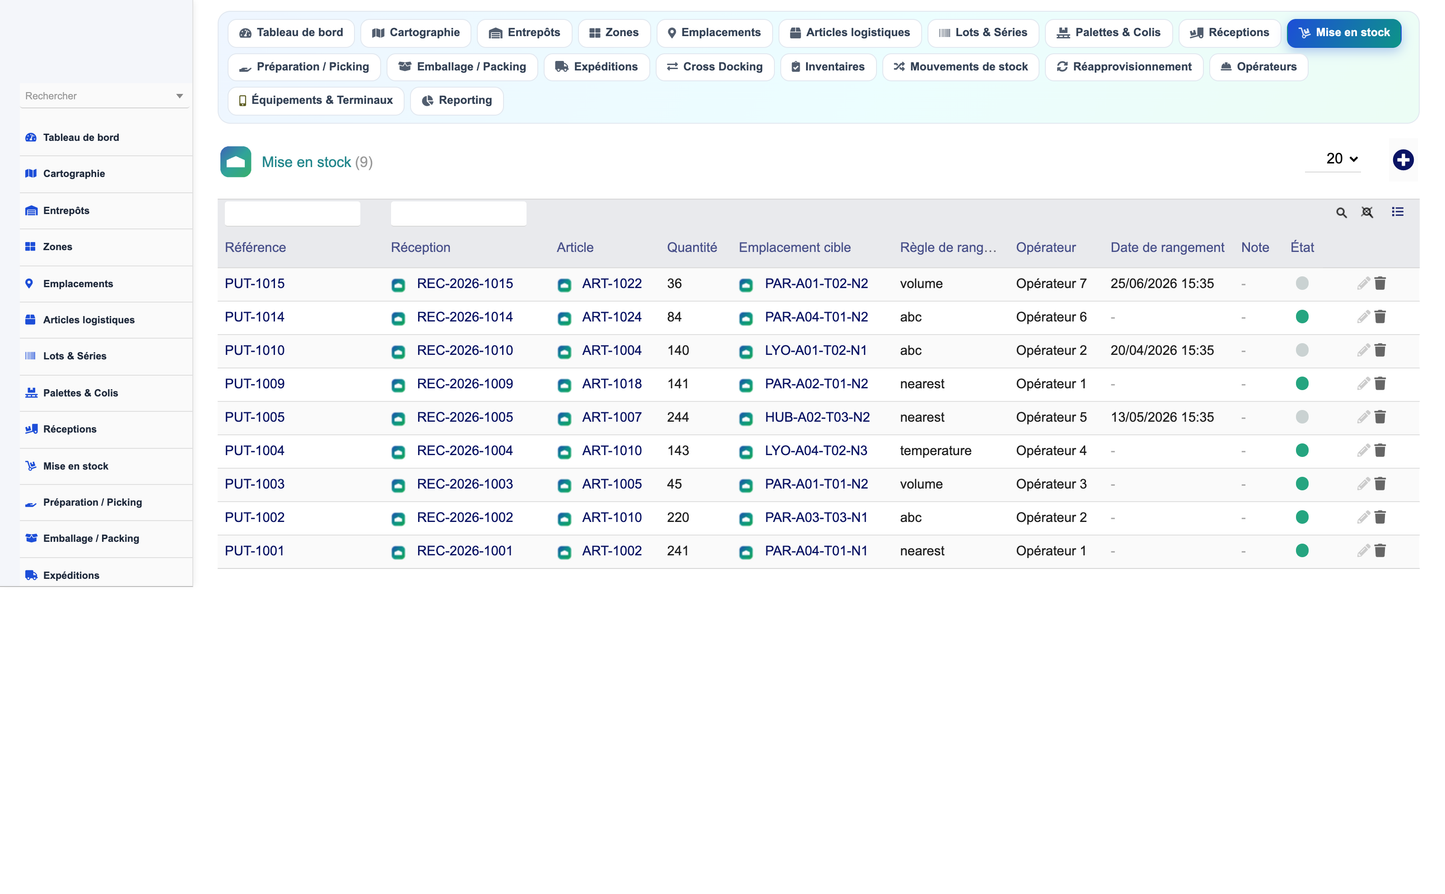
Task: Go to the Cross Docking tab
Action: pos(715,67)
